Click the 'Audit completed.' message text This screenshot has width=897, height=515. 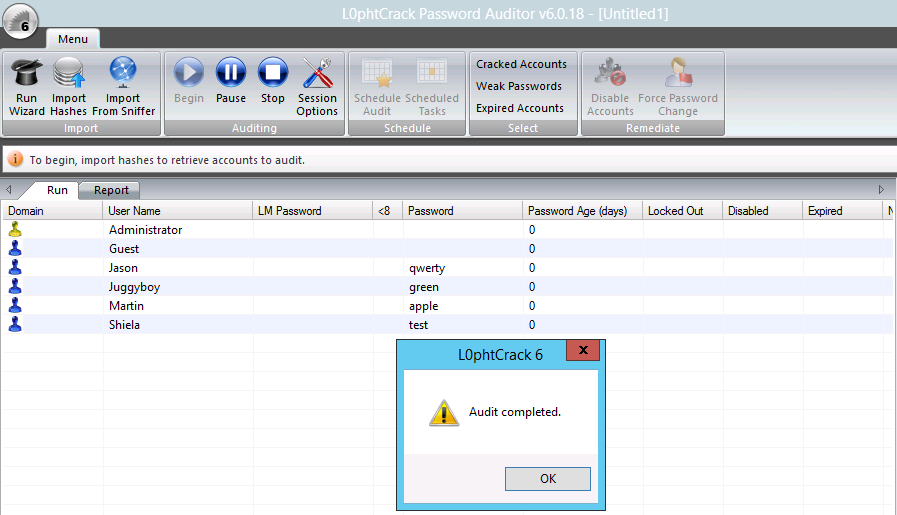click(x=515, y=412)
